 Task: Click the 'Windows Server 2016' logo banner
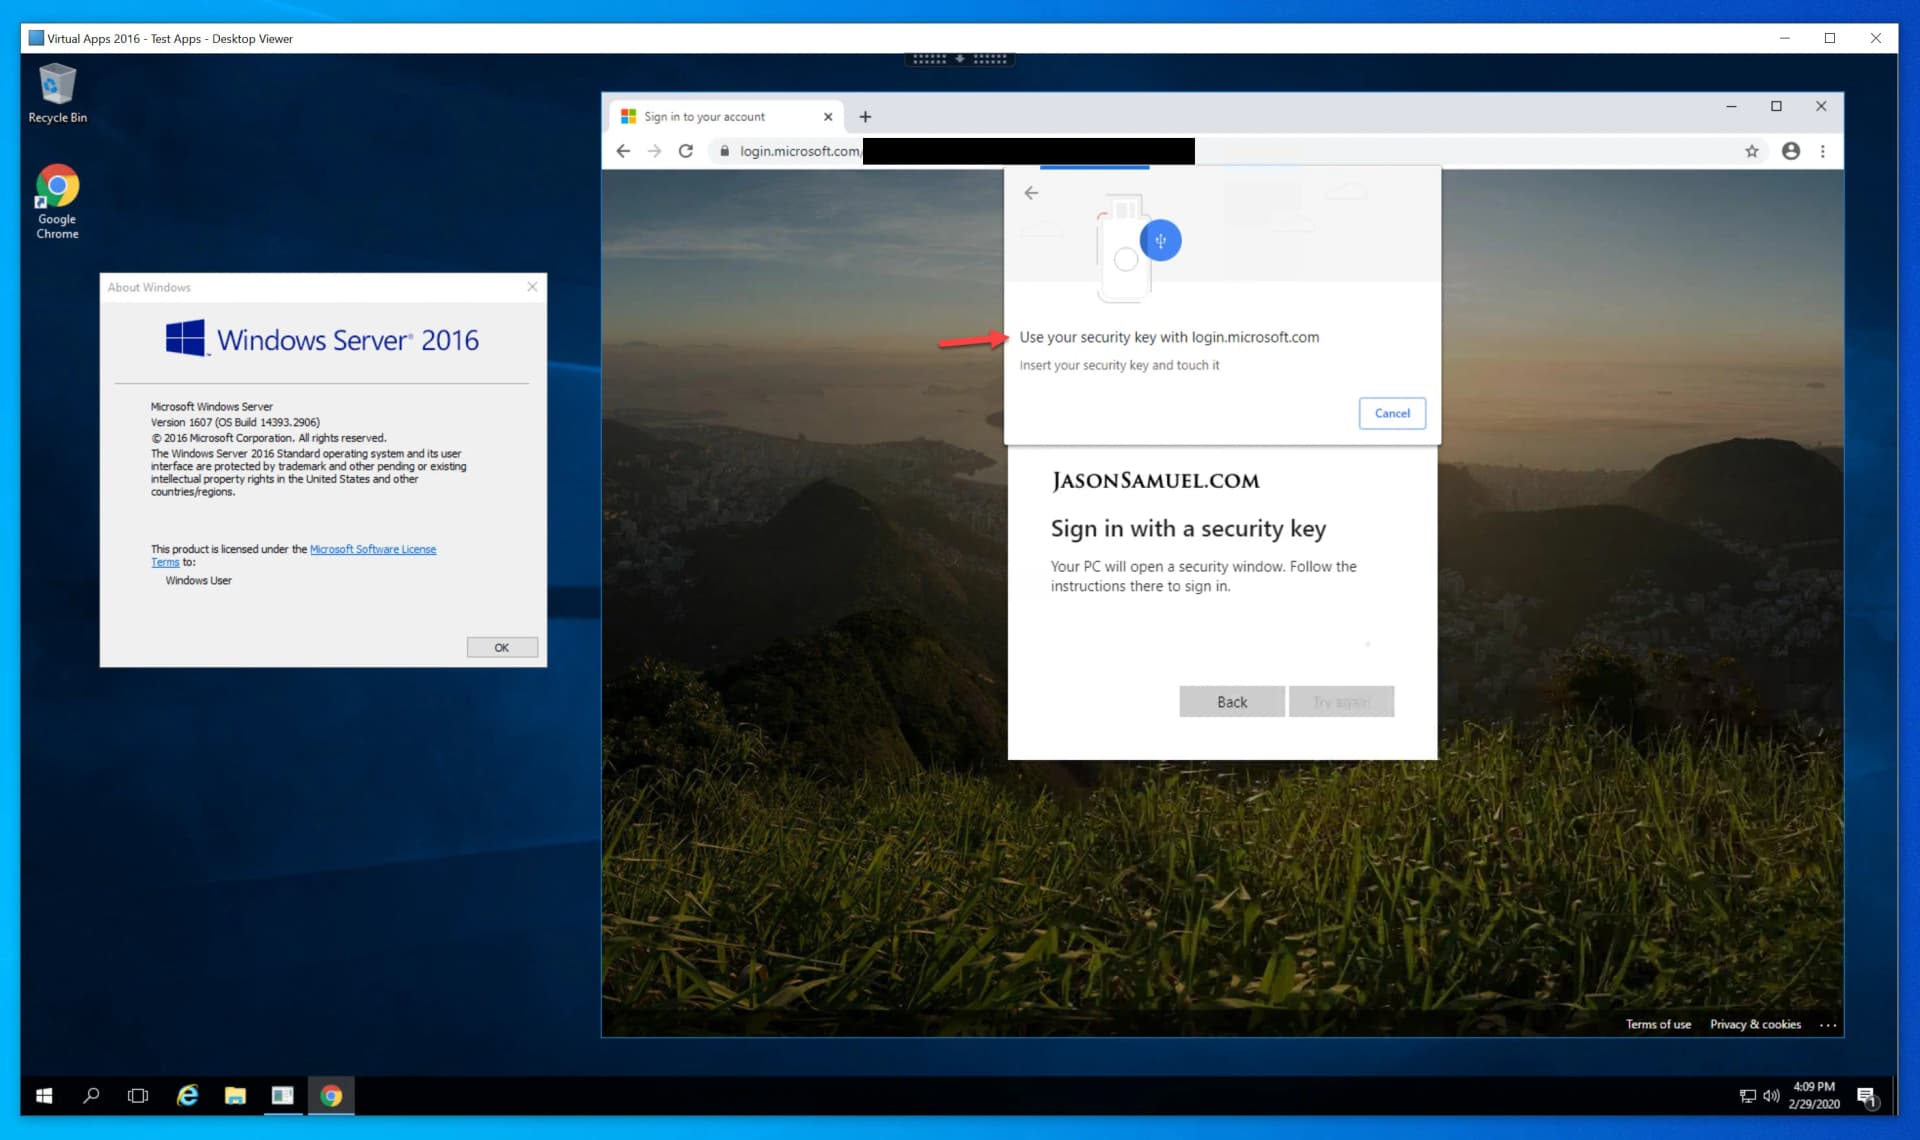(x=322, y=339)
